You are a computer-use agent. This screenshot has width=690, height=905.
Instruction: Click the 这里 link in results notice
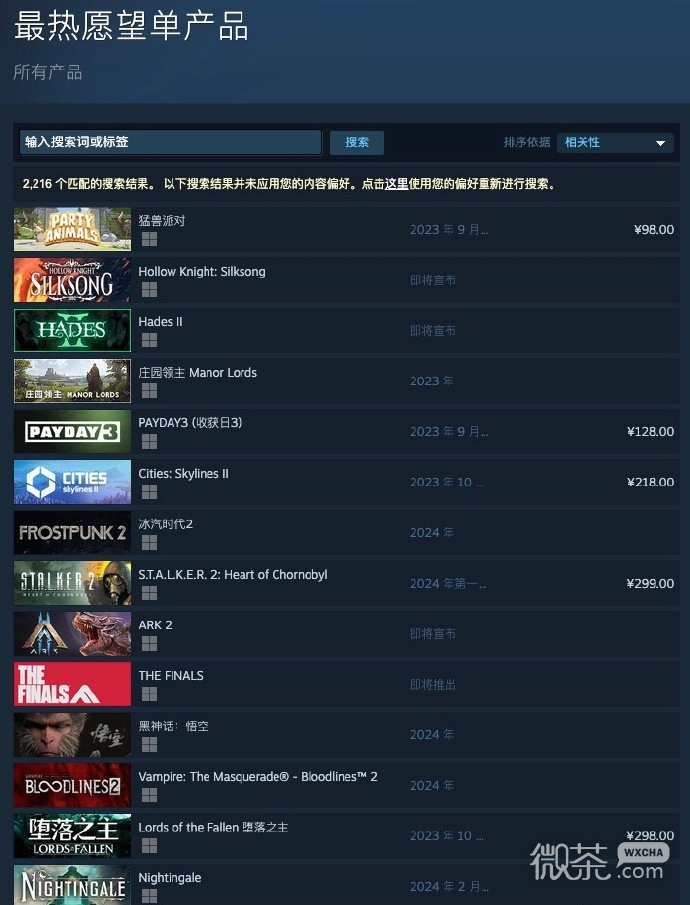[397, 184]
